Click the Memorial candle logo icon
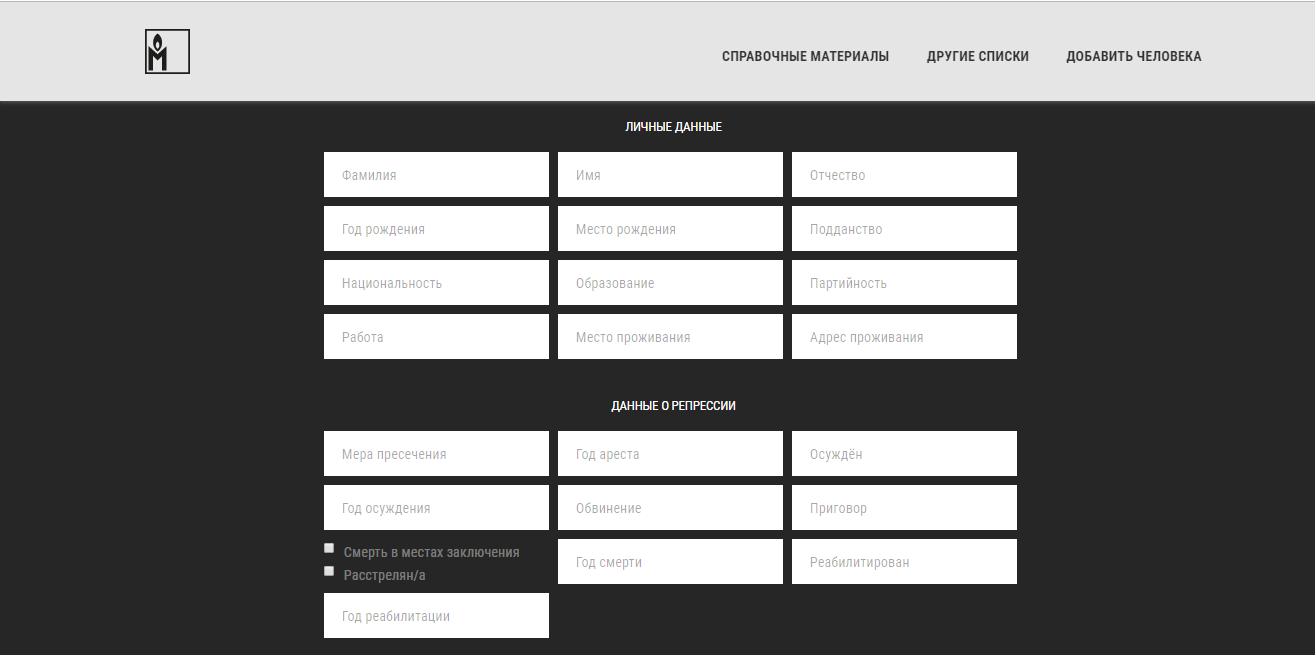1315x655 pixels. point(167,52)
